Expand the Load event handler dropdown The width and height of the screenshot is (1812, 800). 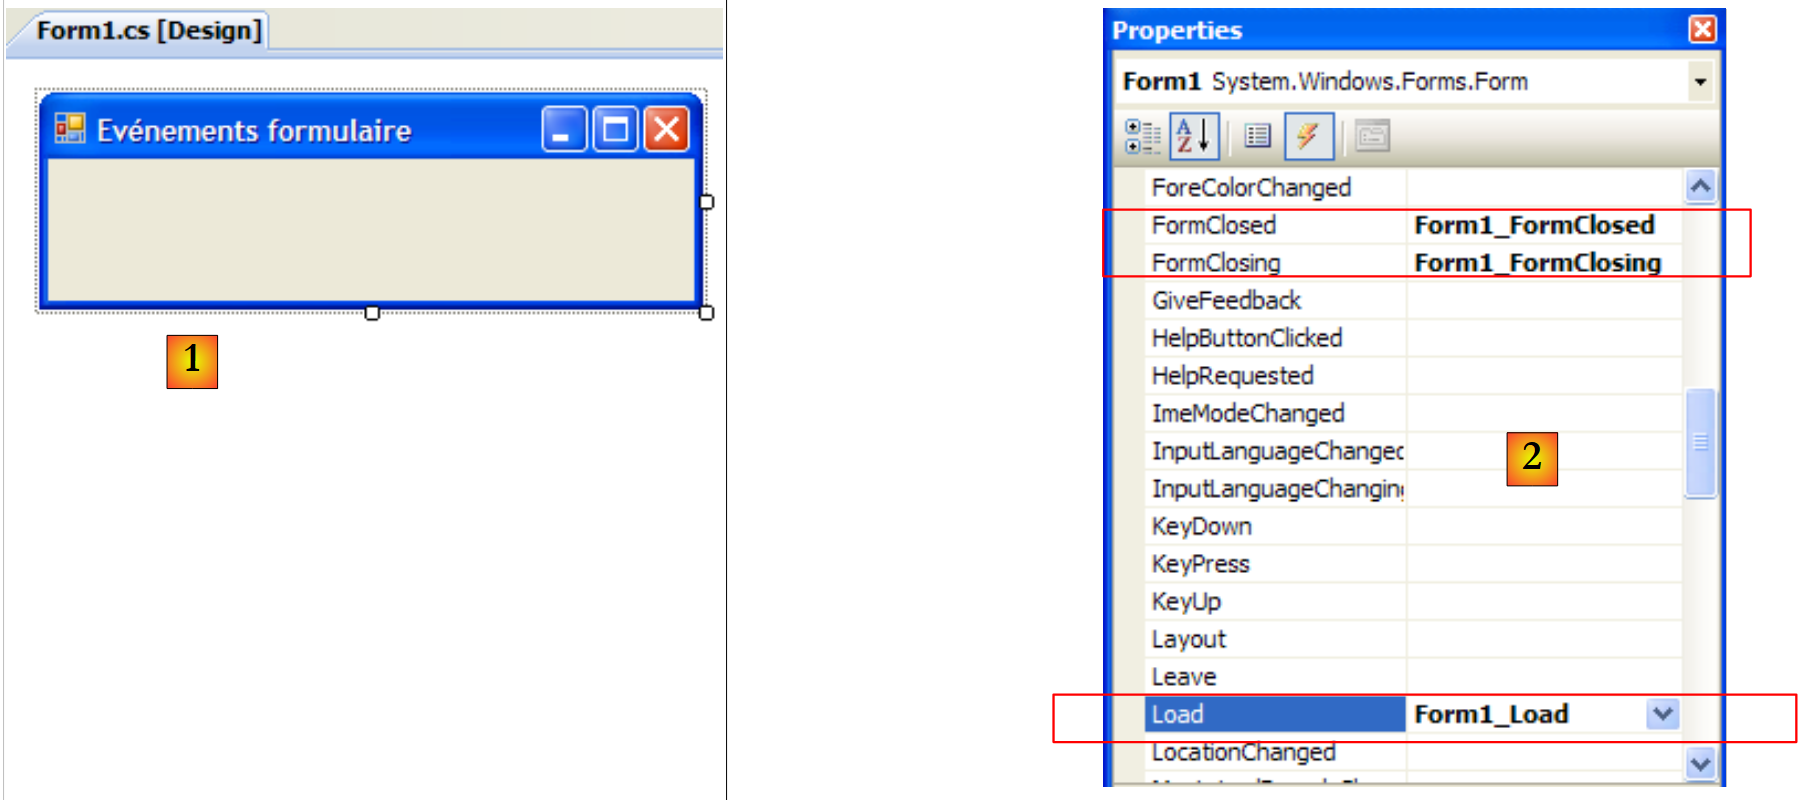[1662, 714]
